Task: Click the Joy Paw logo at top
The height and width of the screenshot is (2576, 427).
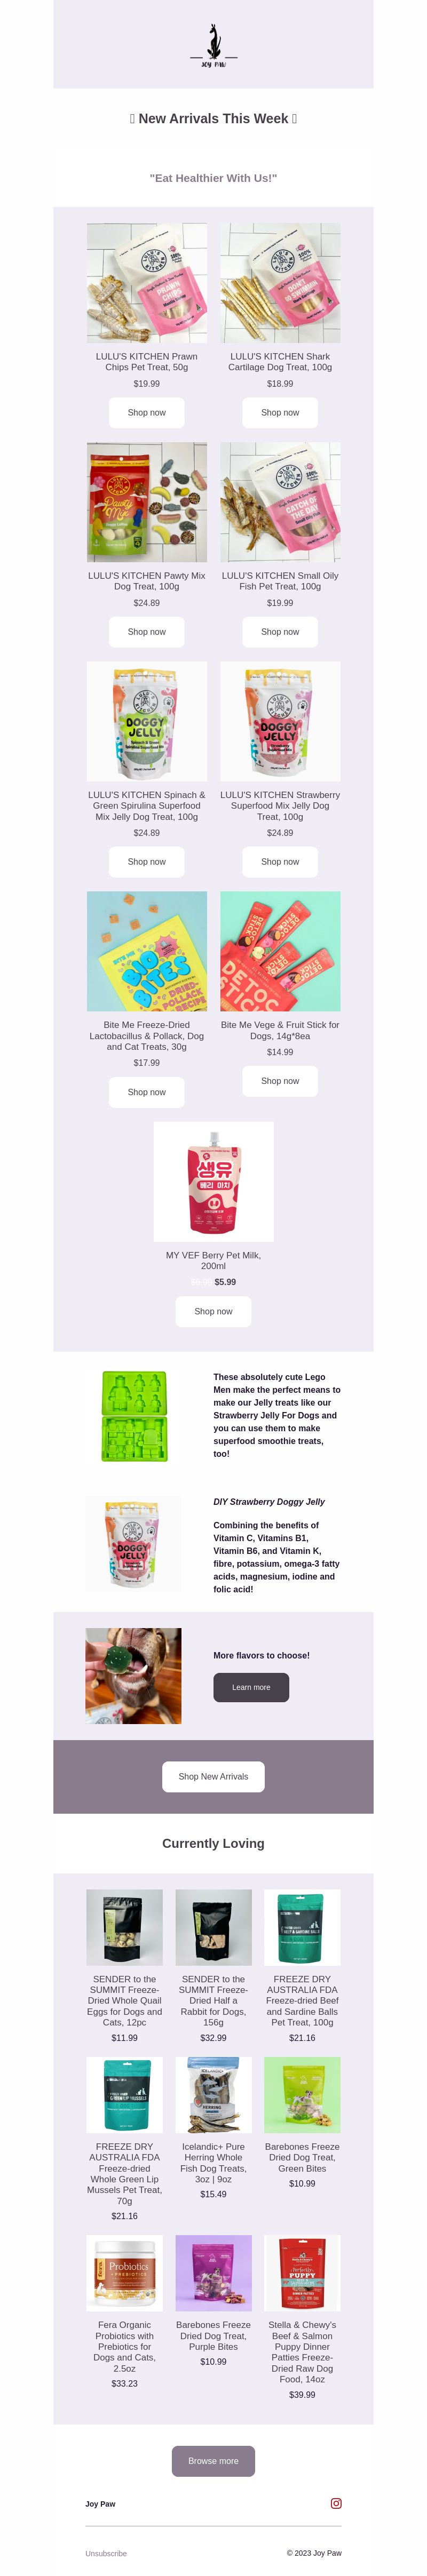Action: pos(213,46)
